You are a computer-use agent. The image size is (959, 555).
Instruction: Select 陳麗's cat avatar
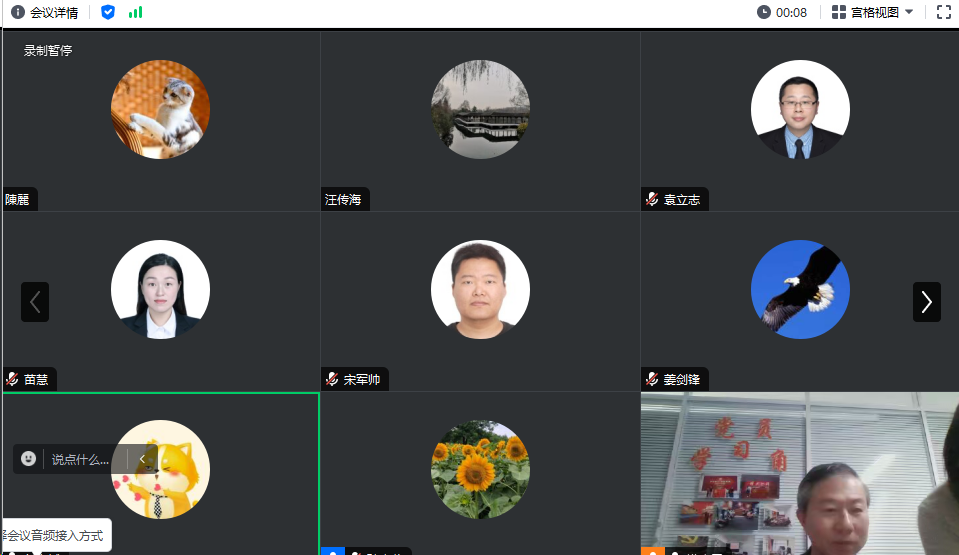pyautogui.click(x=160, y=109)
